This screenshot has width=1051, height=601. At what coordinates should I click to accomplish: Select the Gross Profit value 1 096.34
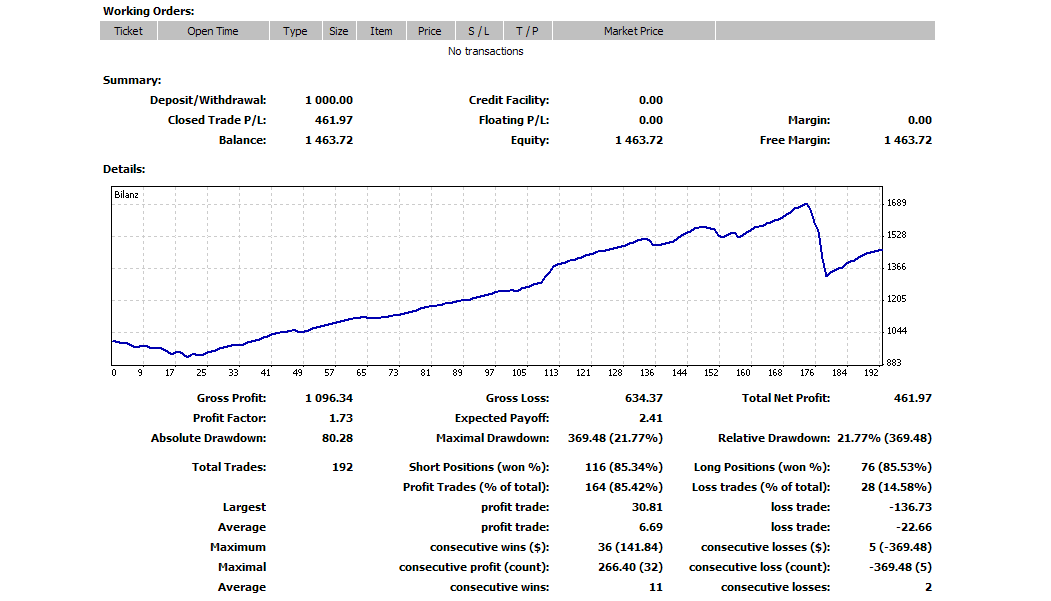tap(329, 398)
